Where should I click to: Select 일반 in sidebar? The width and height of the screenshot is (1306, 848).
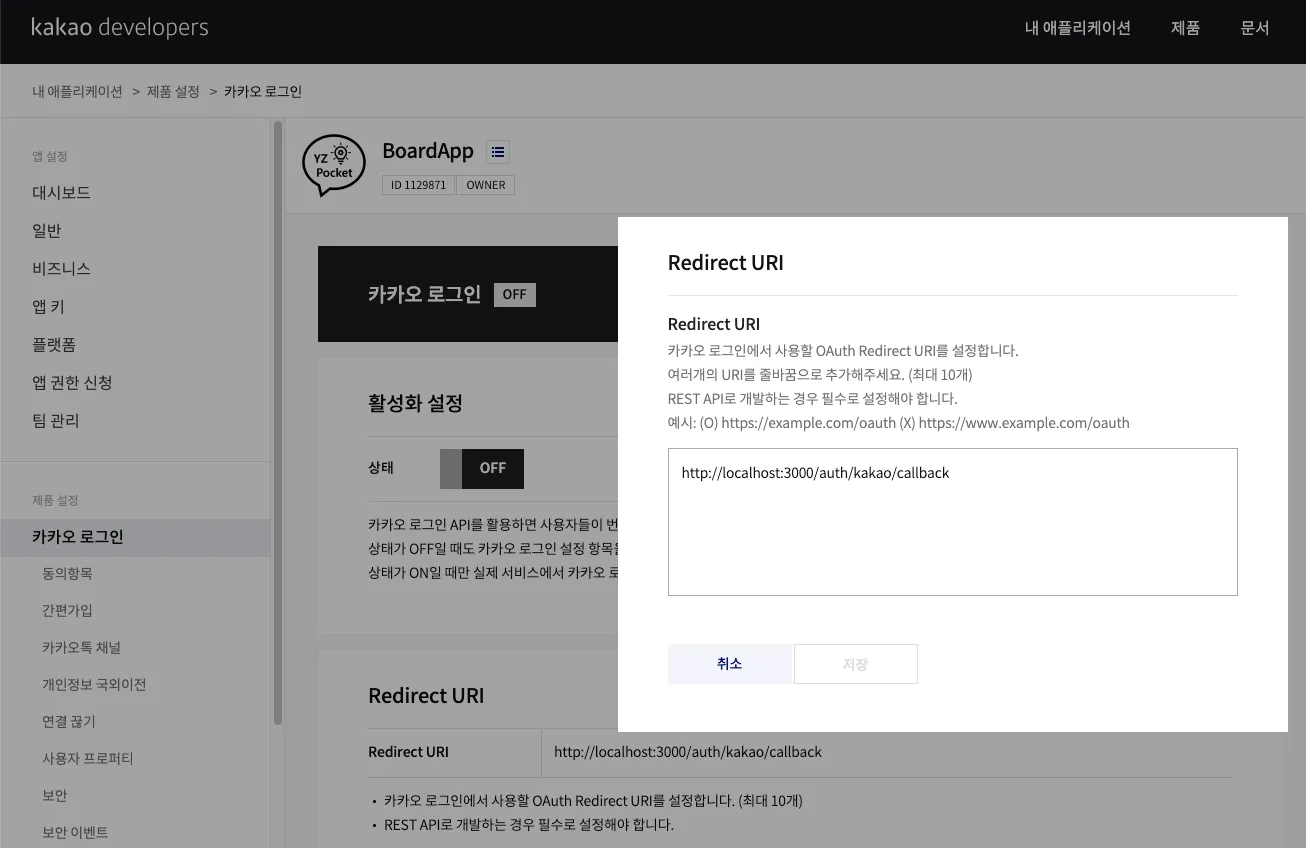[x=47, y=231]
